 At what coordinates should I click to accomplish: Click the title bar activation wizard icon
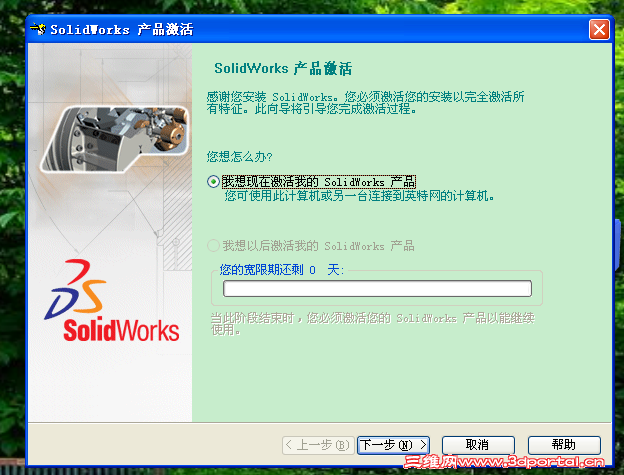click(x=38, y=29)
